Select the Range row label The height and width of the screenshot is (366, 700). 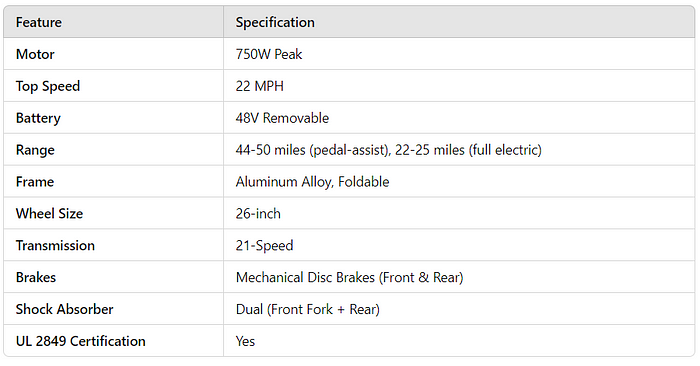point(35,150)
